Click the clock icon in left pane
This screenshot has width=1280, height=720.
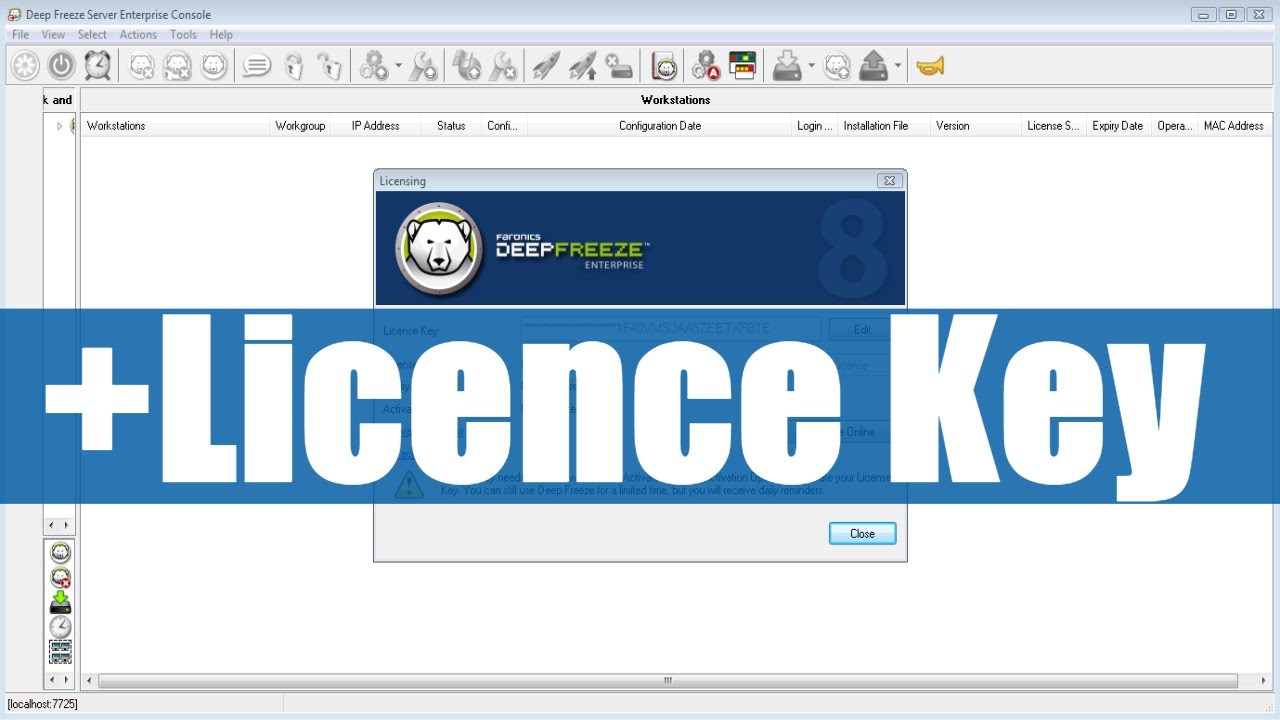pyautogui.click(x=61, y=627)
